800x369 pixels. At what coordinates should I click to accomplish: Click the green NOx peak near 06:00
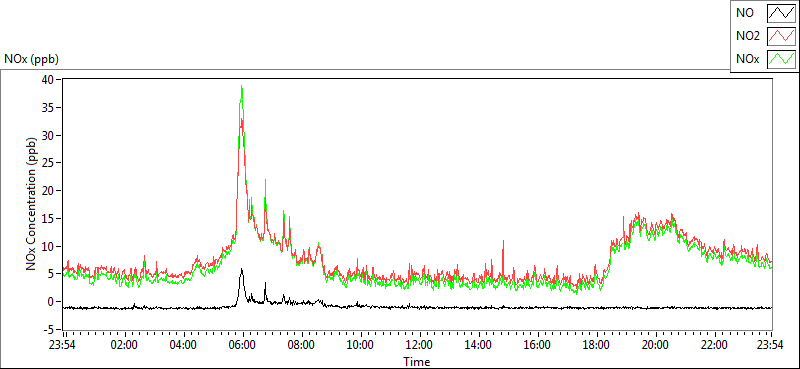[x=241, y=87]
